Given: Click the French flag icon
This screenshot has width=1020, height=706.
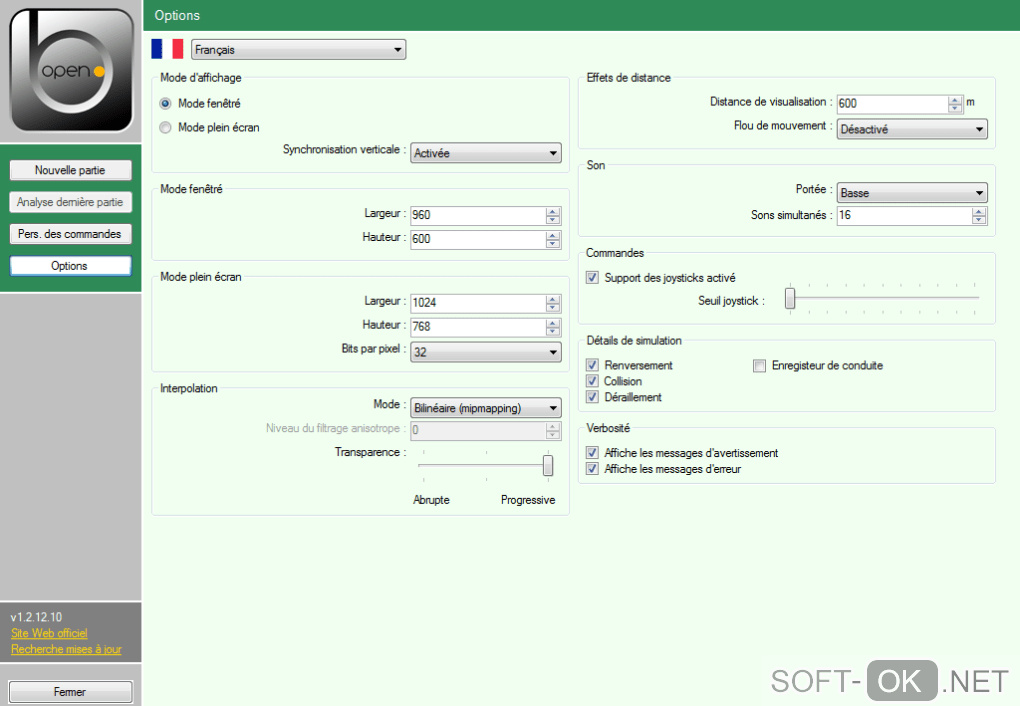Looking at the screenshot, I should tap(167, 49).
